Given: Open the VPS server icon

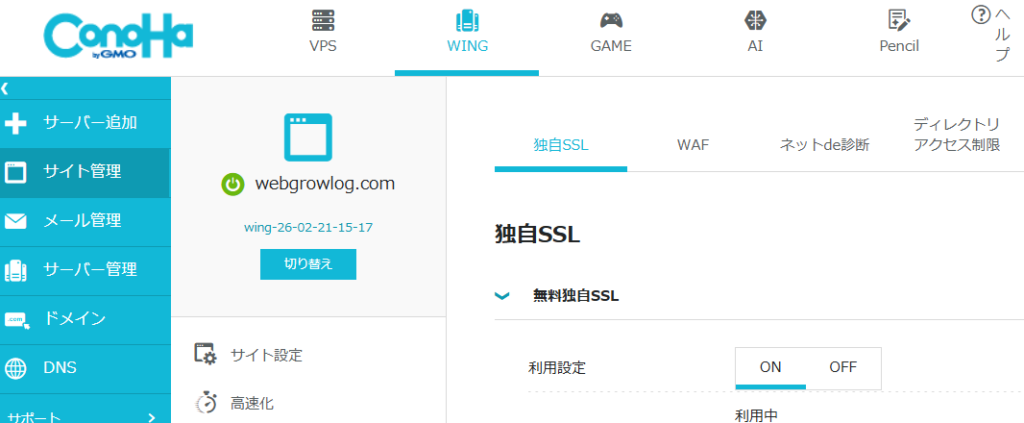Looking at the screenshot, I should 323,21.
